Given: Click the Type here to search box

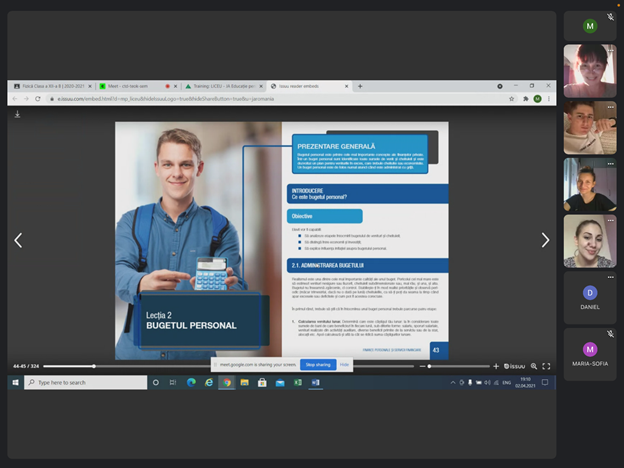Looking at the screenshot, I should pyautogui.click(x=86, y=382).
